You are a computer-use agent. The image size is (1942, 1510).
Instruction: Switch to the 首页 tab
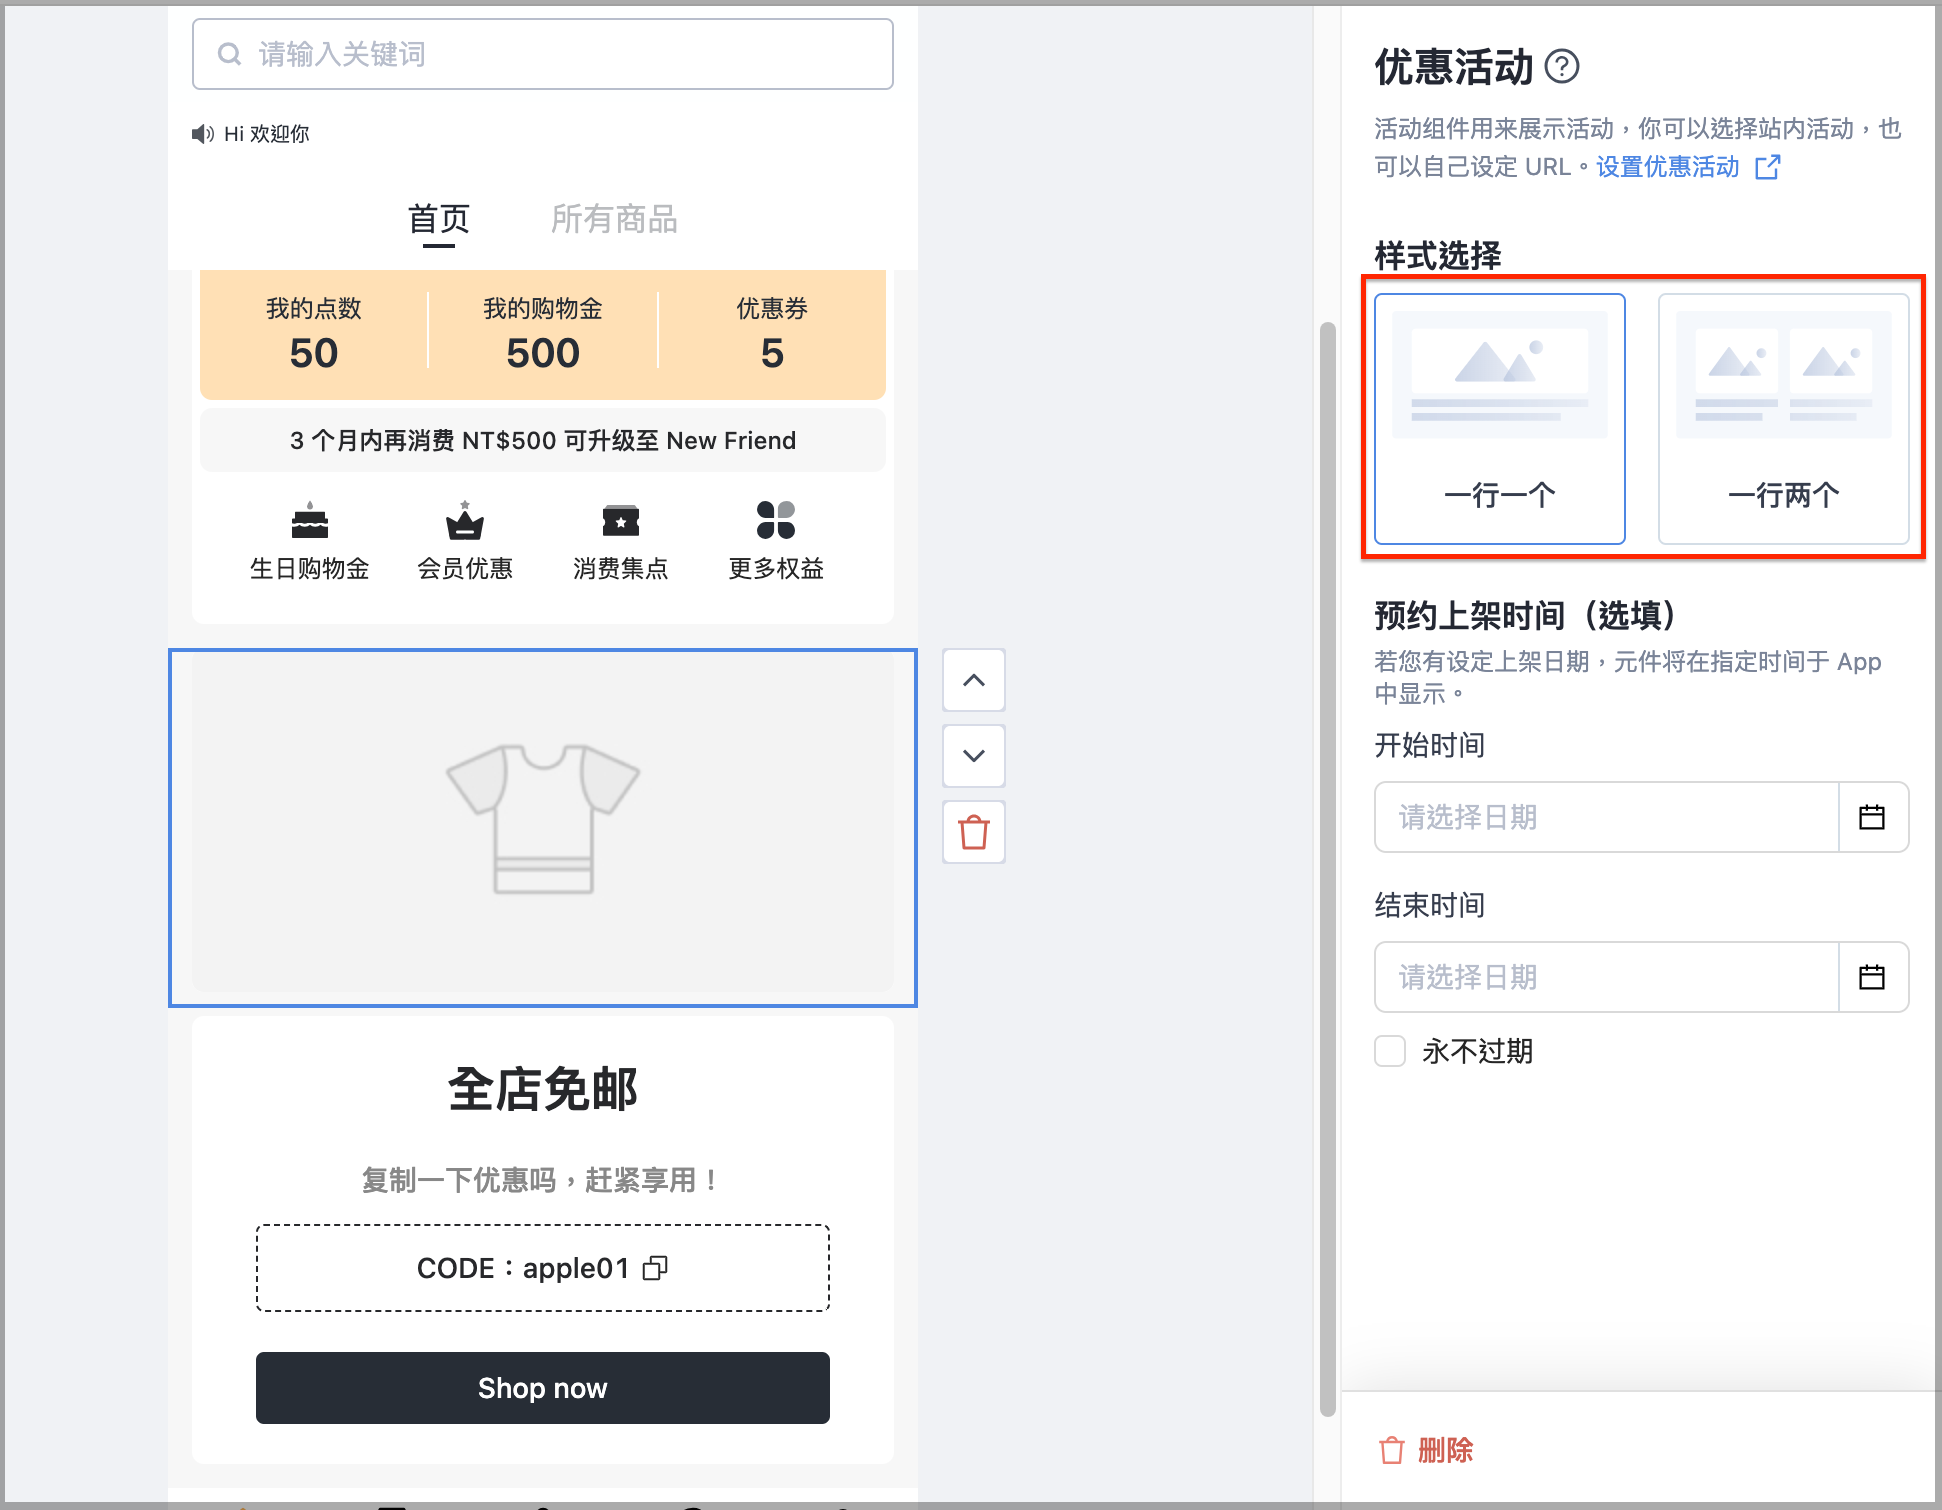[439, 219]
